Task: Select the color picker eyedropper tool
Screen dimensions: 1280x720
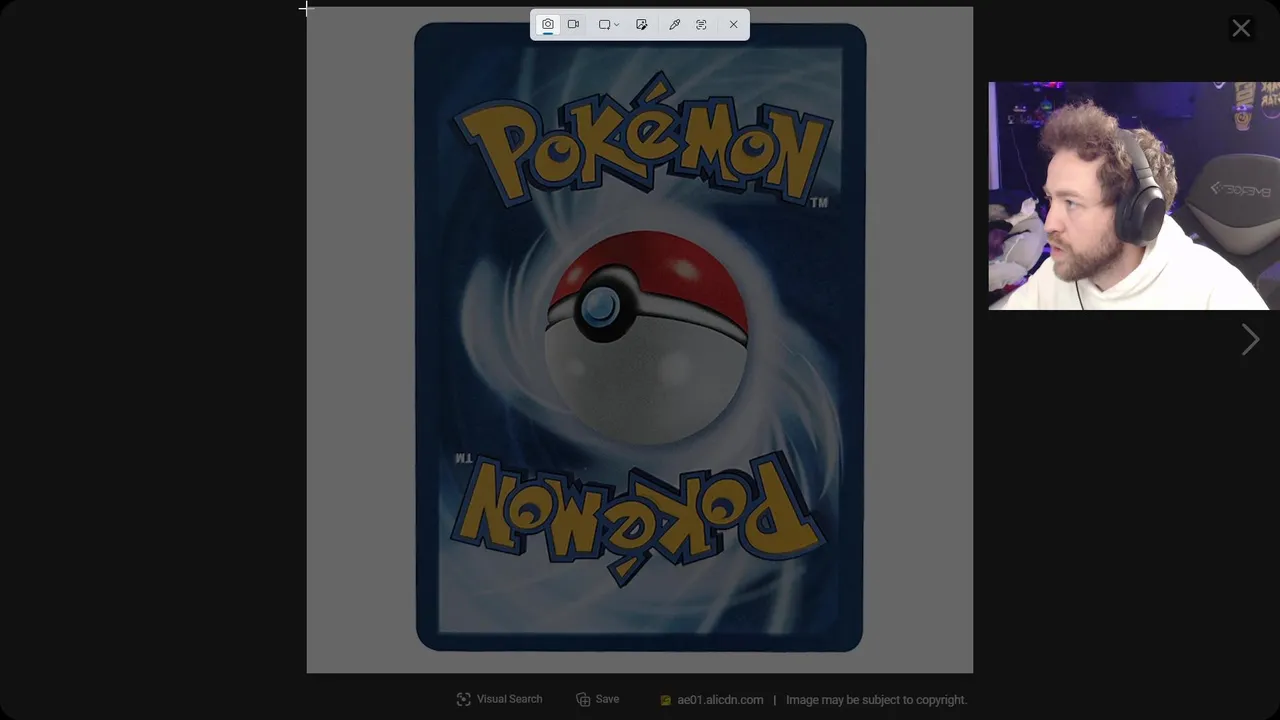Action: [x=674, y=24]
